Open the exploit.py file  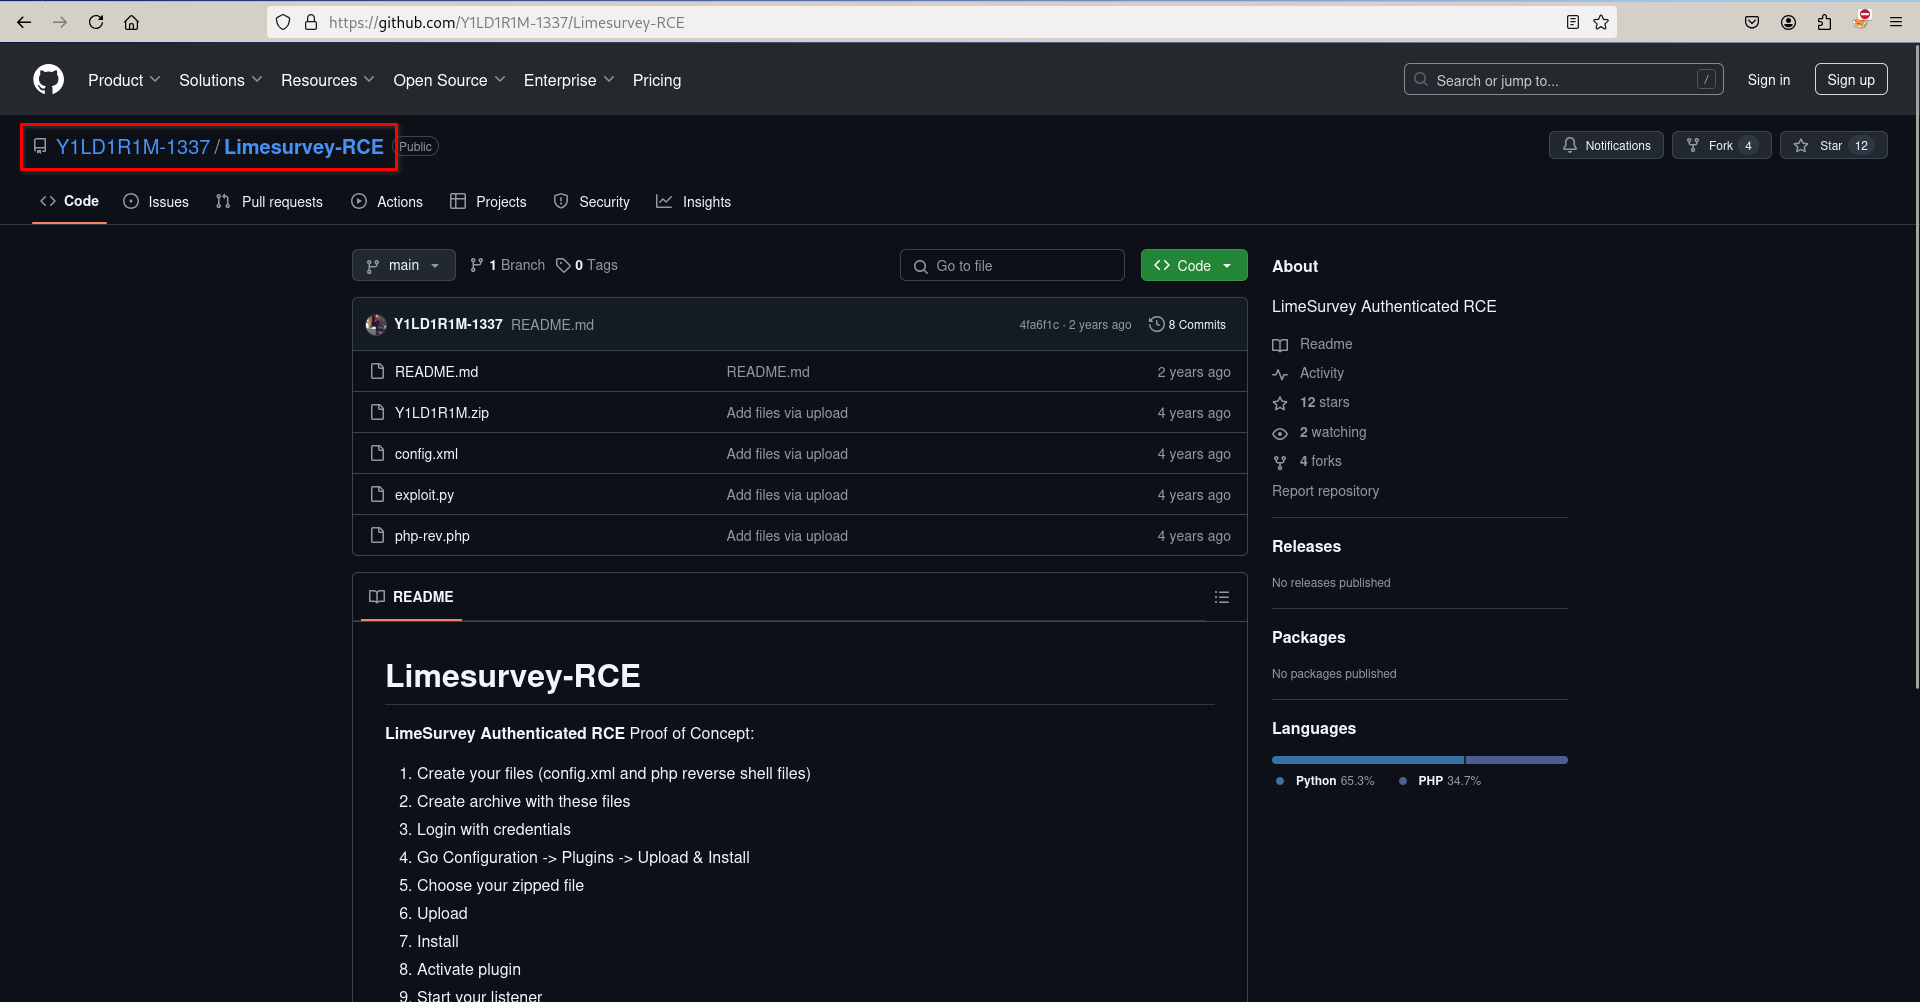pyautogui.click(x=424, y=495)
